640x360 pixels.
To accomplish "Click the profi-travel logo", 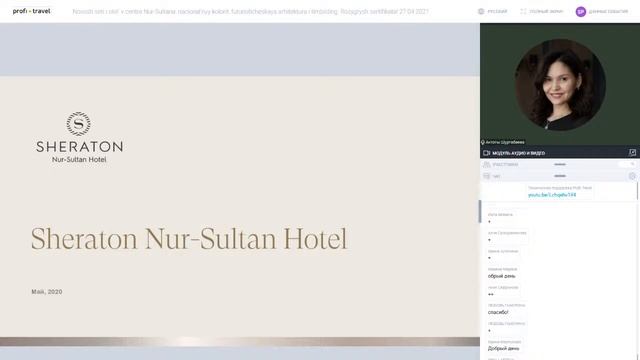I will coord(31,11).
